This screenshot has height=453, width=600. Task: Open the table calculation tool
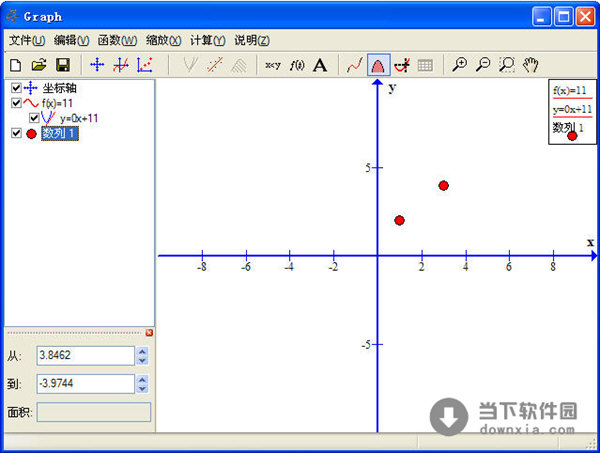click(x=425, y=65)
